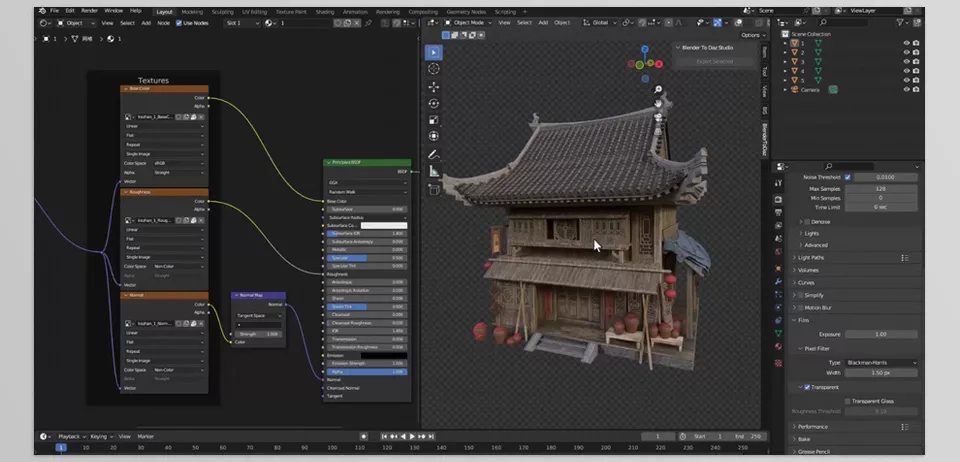Click the Marker button in timeline
The image size is (960, 462).
[x=145, y=436]
